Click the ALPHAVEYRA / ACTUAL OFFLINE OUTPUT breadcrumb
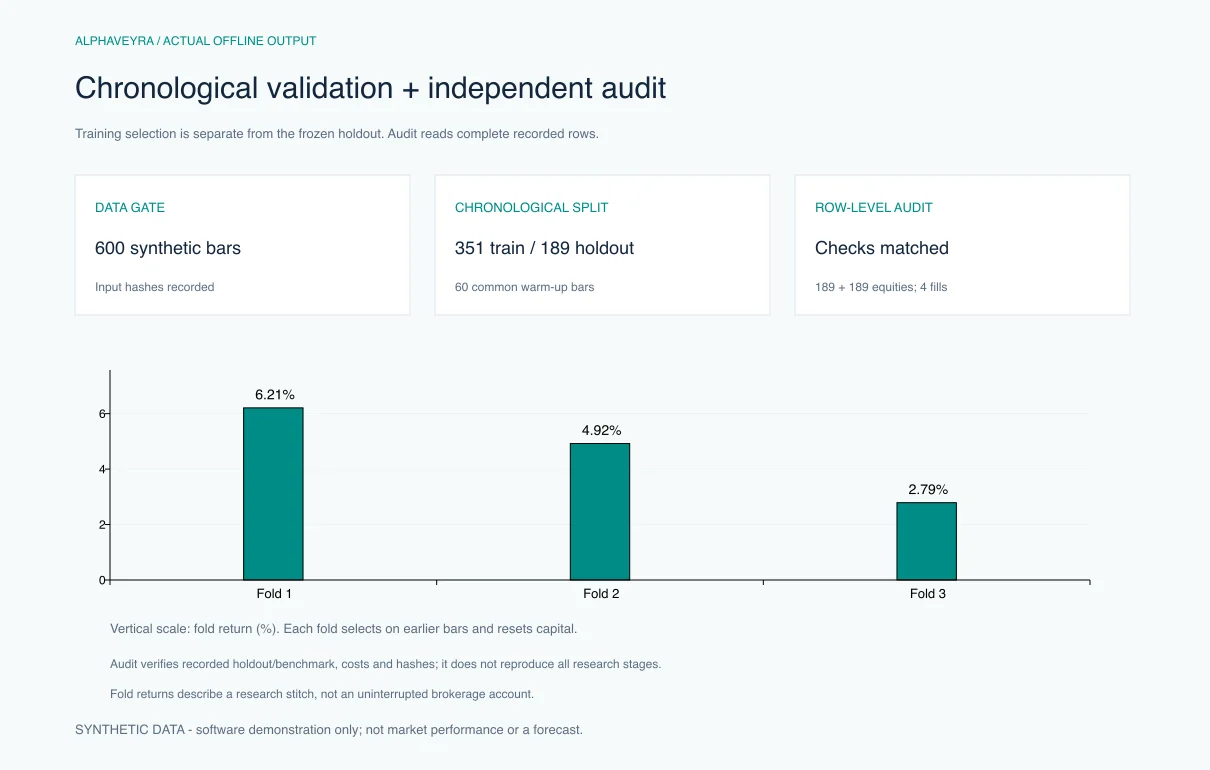This screenshot has width=1210, height=770. tap(195, 41)
